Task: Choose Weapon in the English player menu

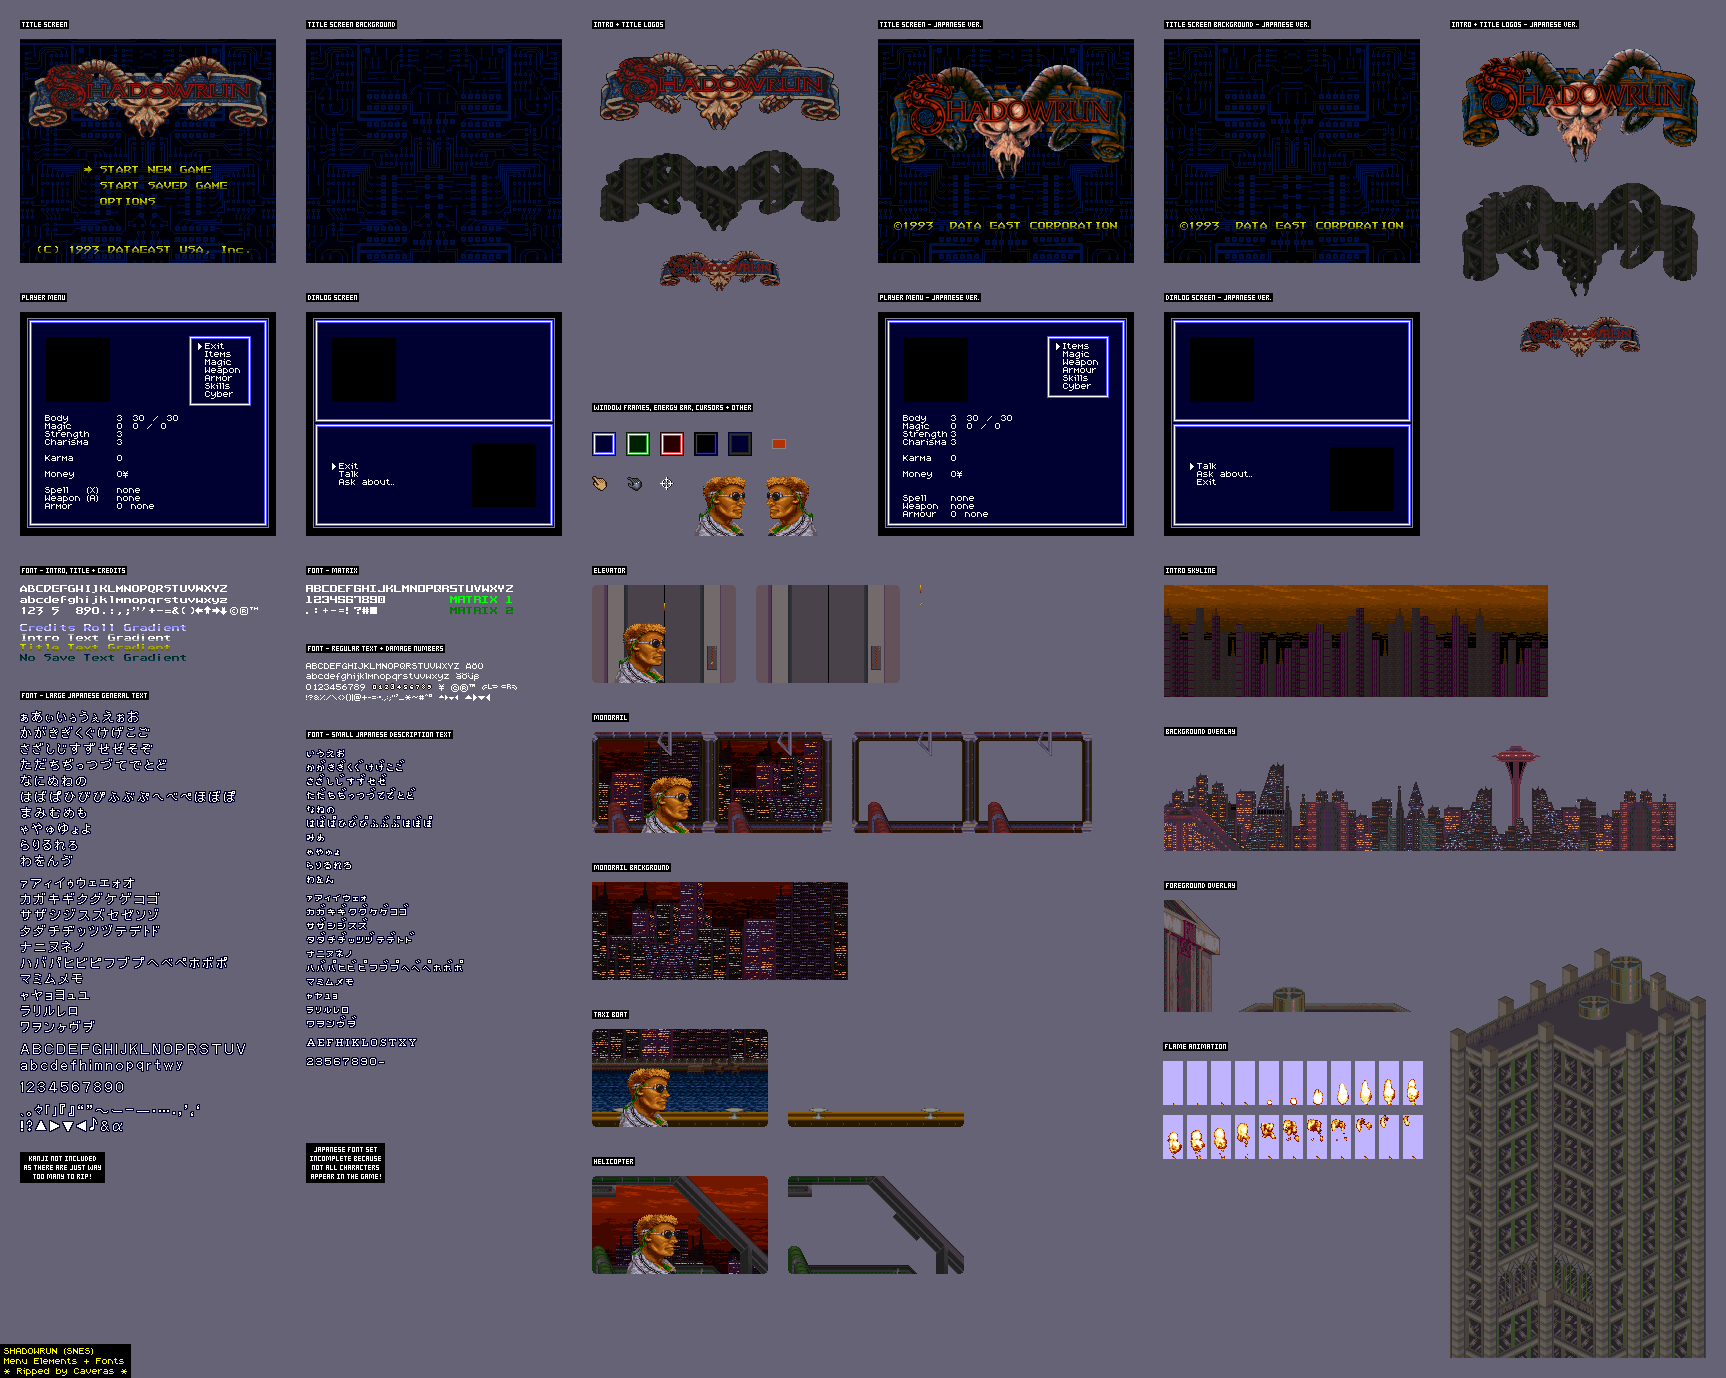Action: tap(222, 370)
